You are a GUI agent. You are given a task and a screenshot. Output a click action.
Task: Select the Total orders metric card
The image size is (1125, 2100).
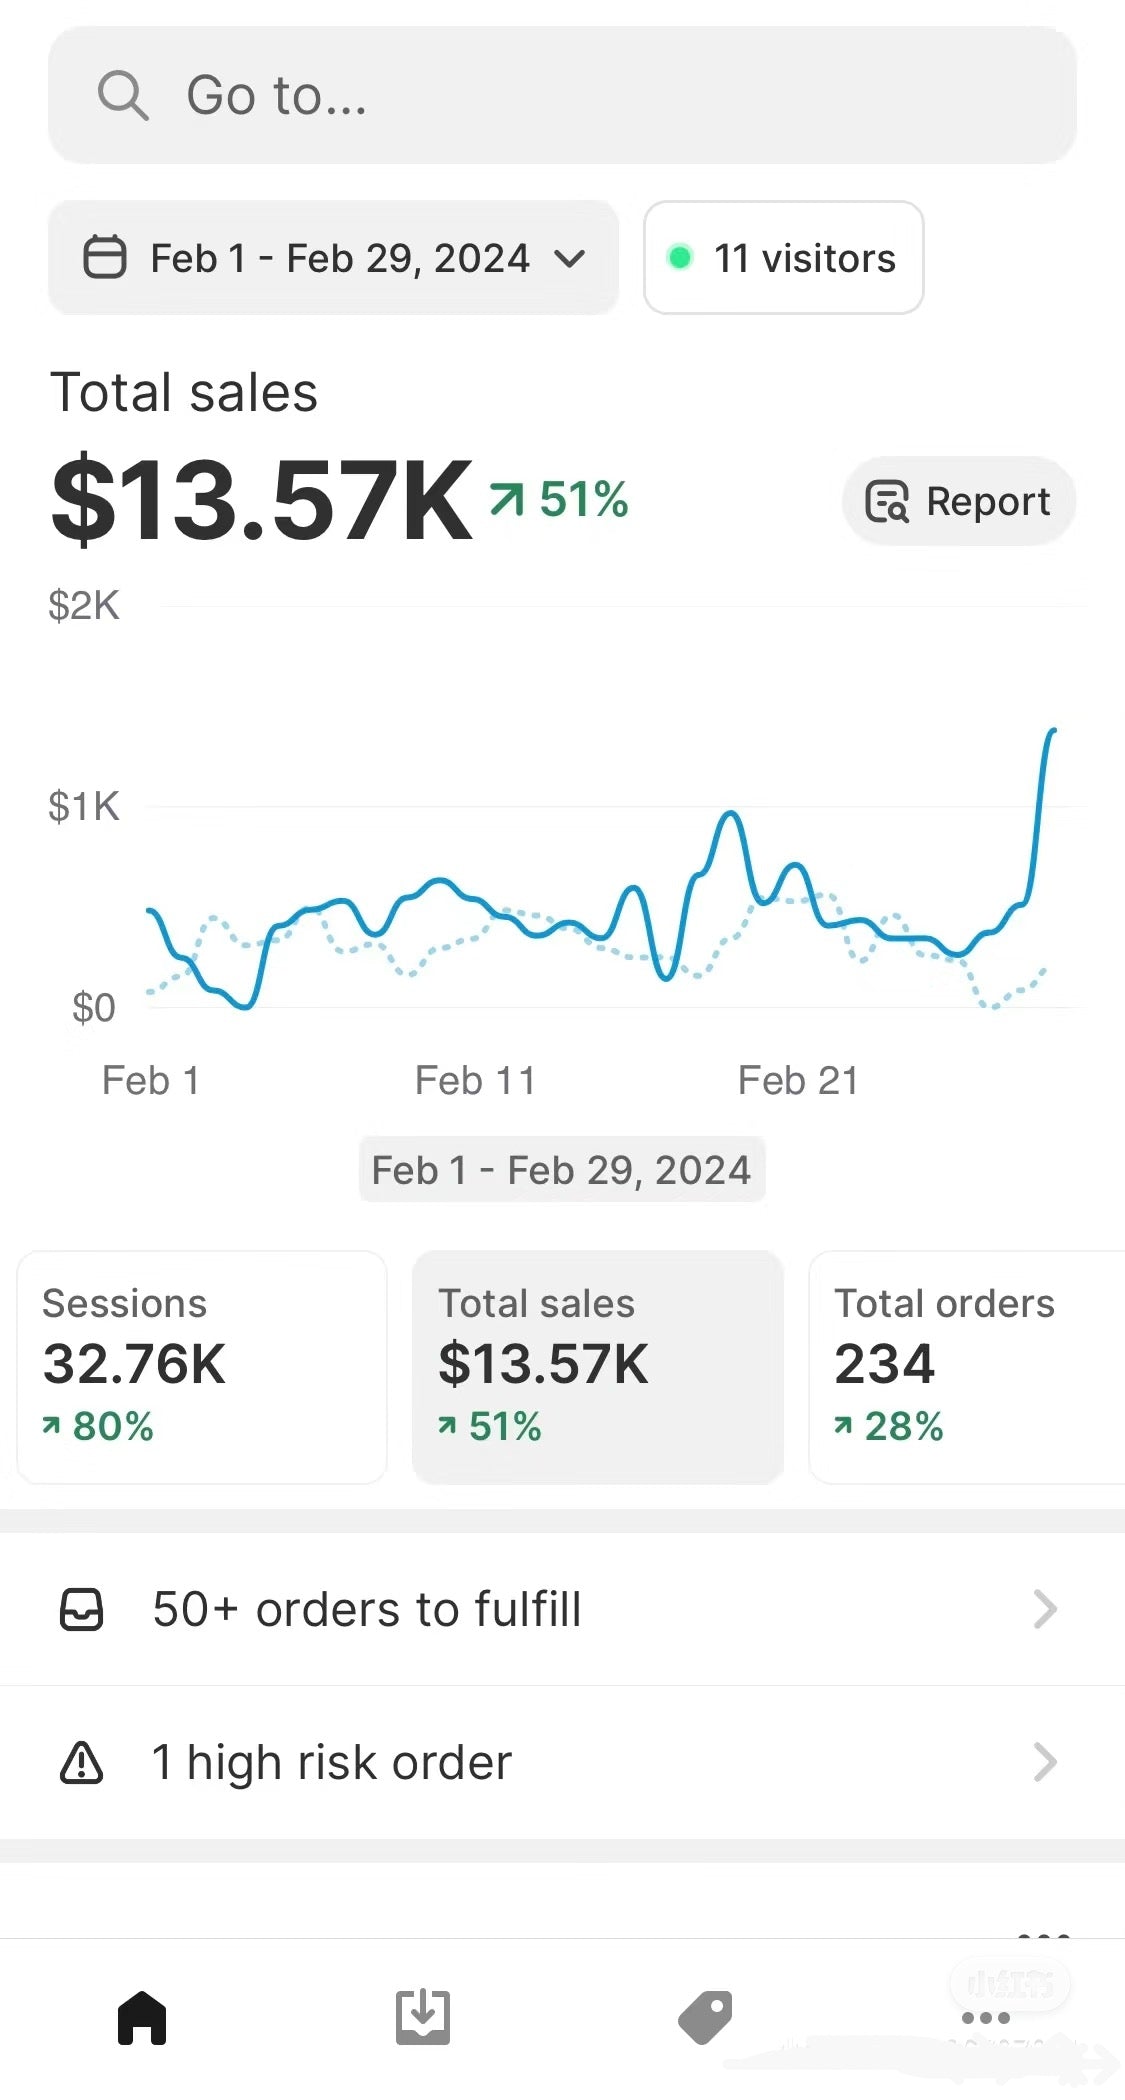click(966, 1367)
